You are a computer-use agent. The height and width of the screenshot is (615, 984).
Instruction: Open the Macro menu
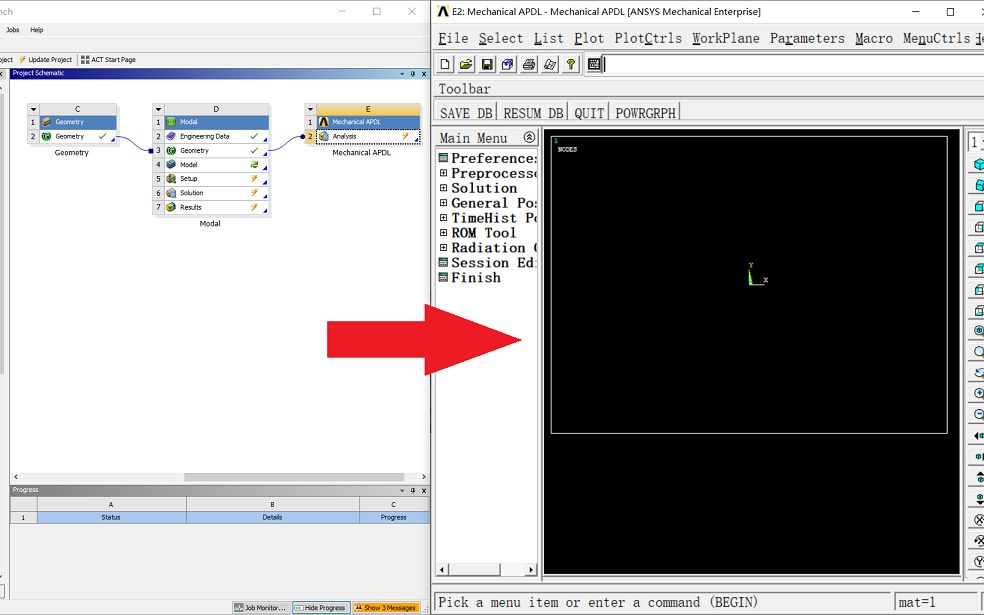(874, 38)
